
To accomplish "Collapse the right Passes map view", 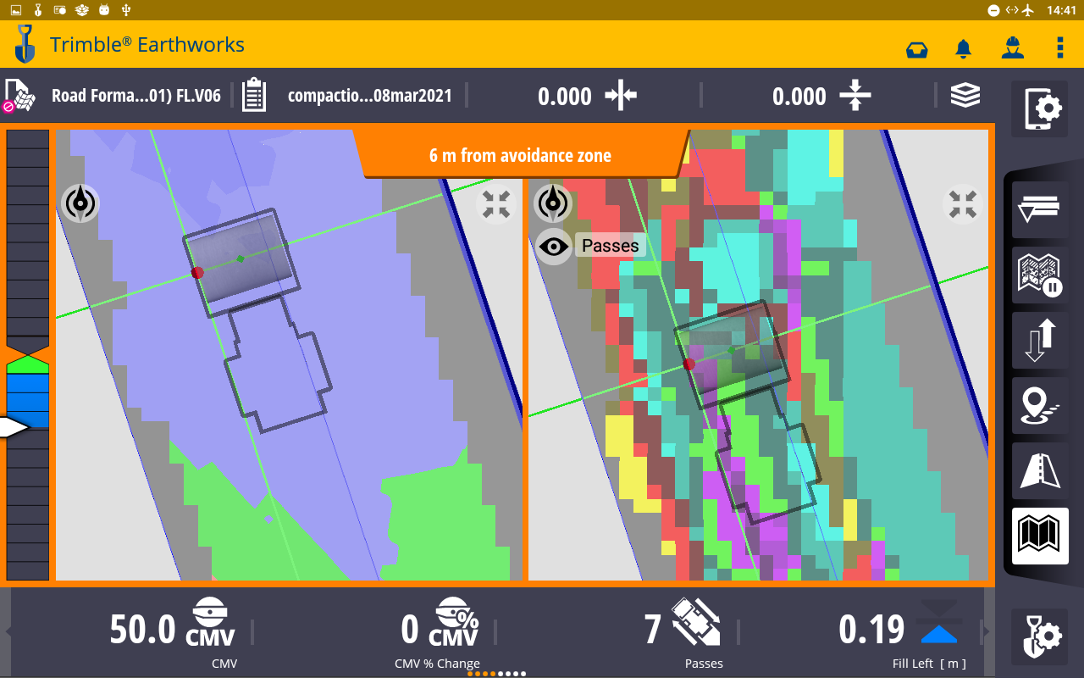I will [962, 205].
